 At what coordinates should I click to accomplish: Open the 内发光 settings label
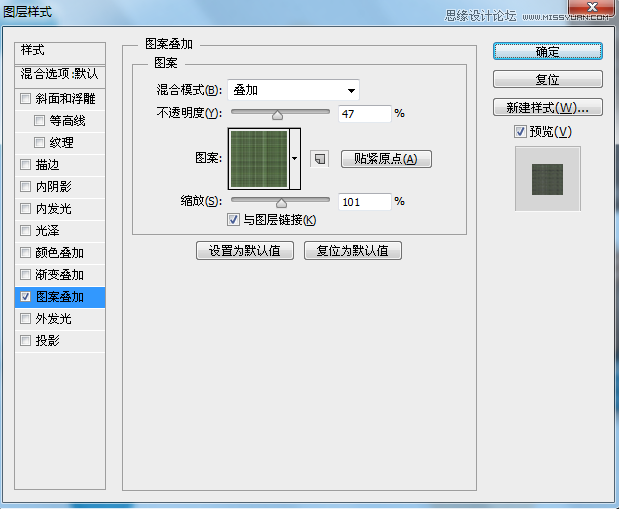click(54, 208)
